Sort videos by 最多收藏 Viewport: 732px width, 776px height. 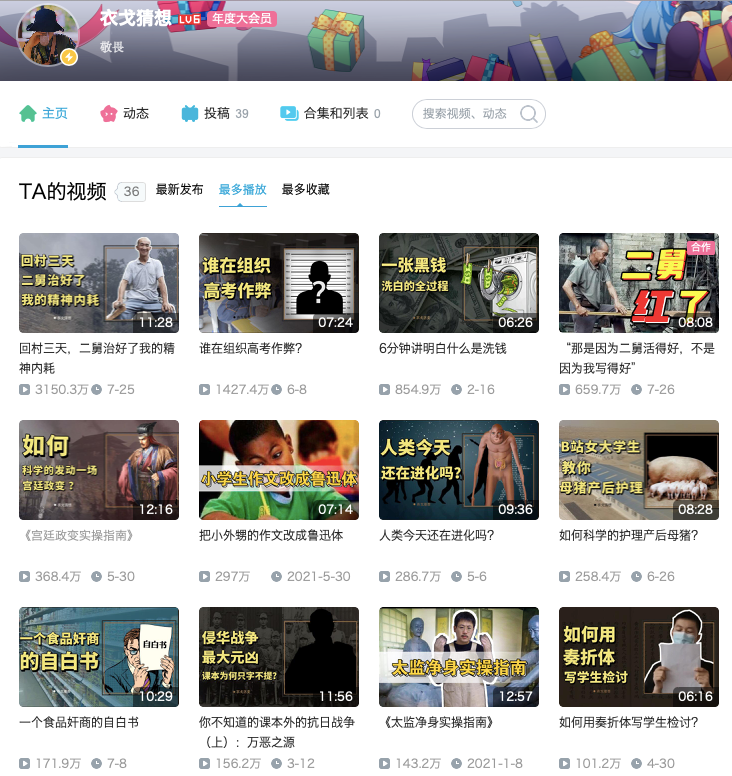coord(305,190)
